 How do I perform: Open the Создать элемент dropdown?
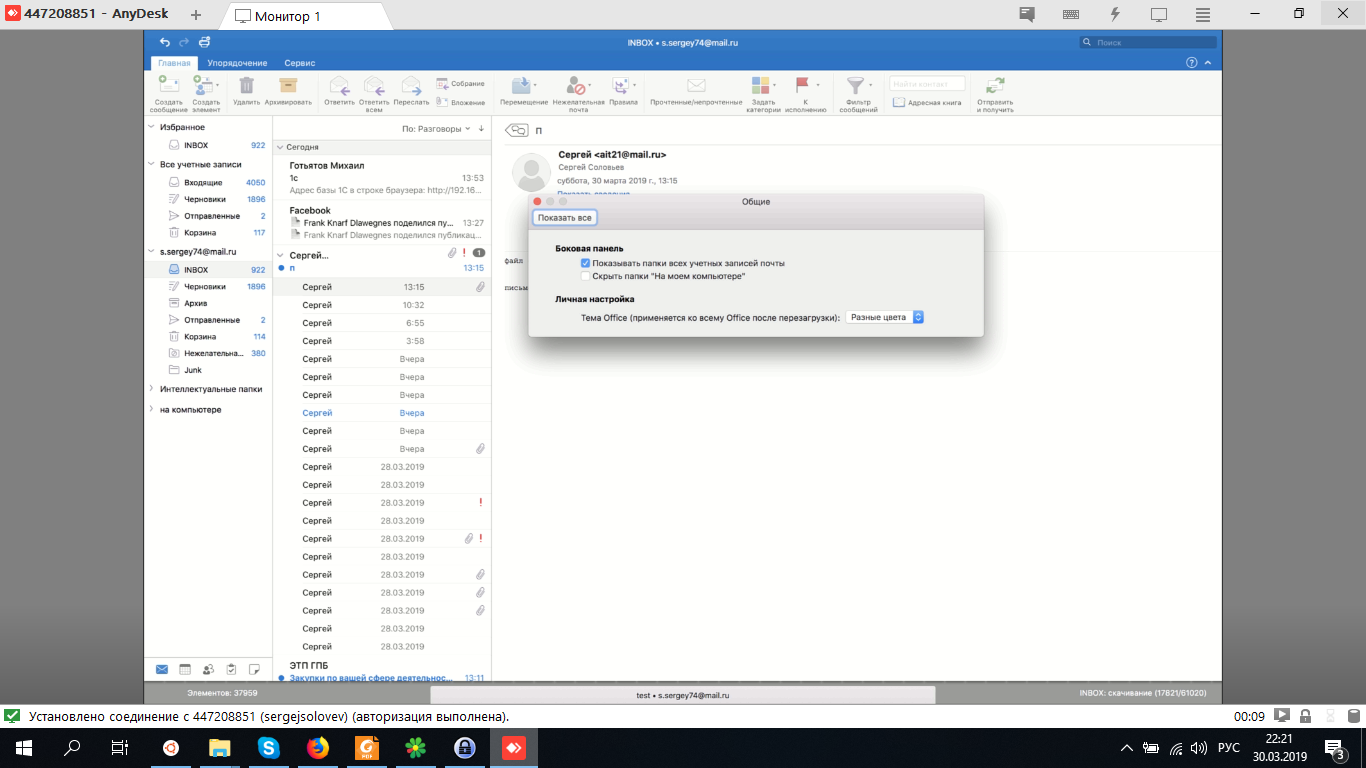point(217,85)
